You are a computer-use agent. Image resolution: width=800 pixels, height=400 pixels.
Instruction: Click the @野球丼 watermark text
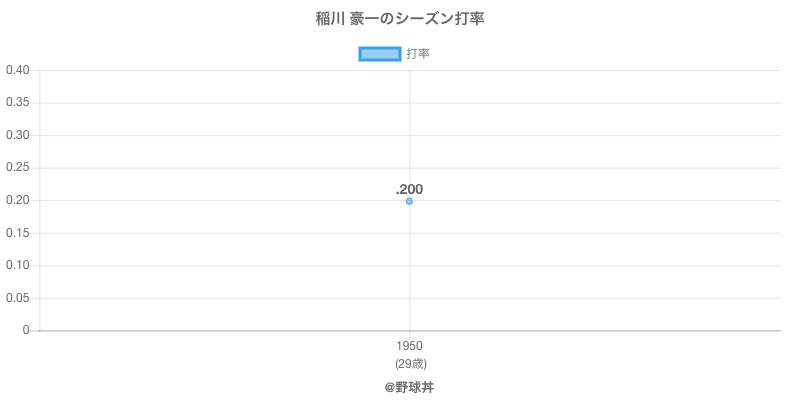(409, 386)
